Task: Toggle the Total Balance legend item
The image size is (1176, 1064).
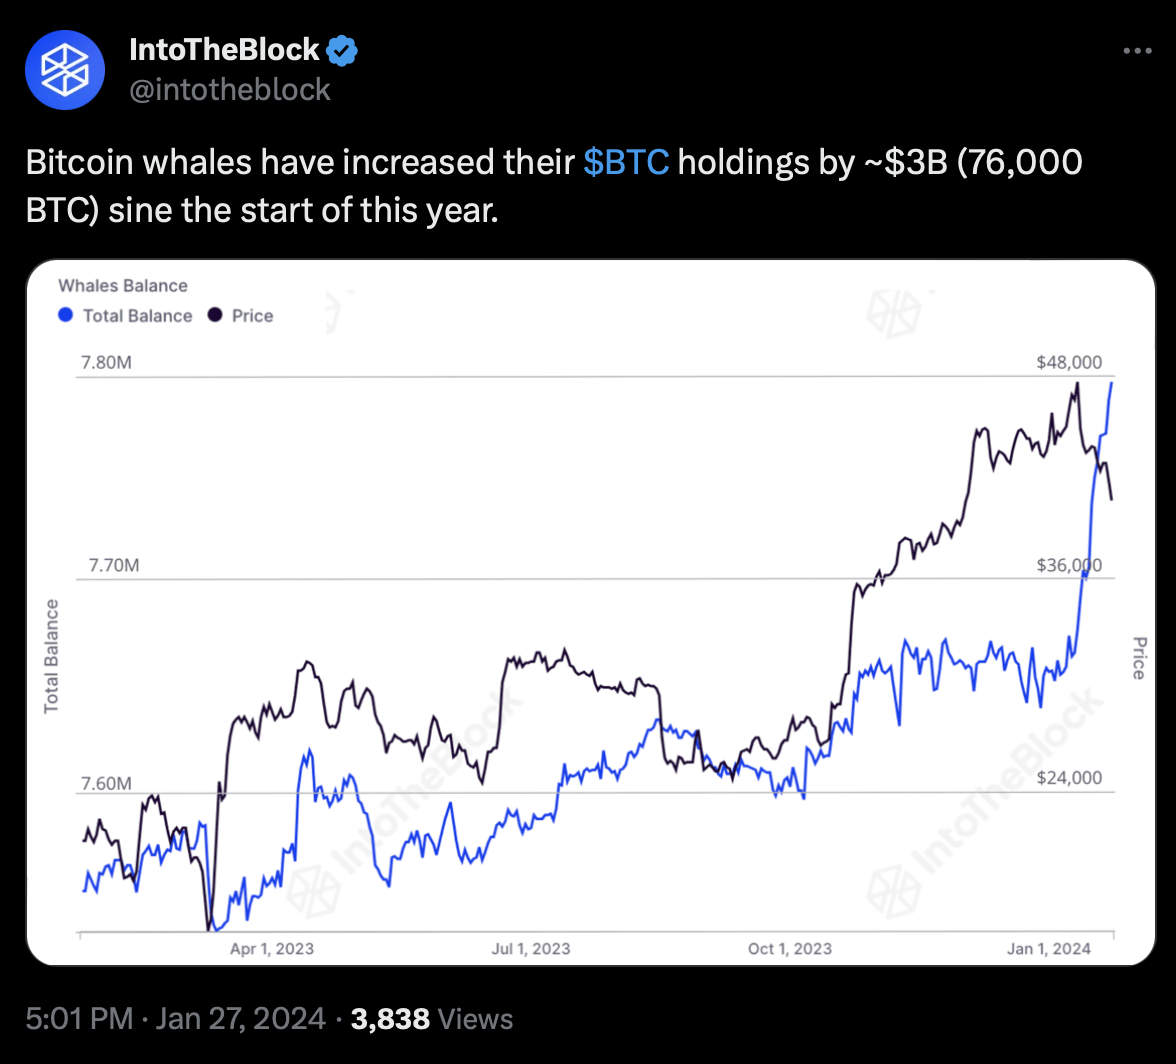Action: [137, 316]
